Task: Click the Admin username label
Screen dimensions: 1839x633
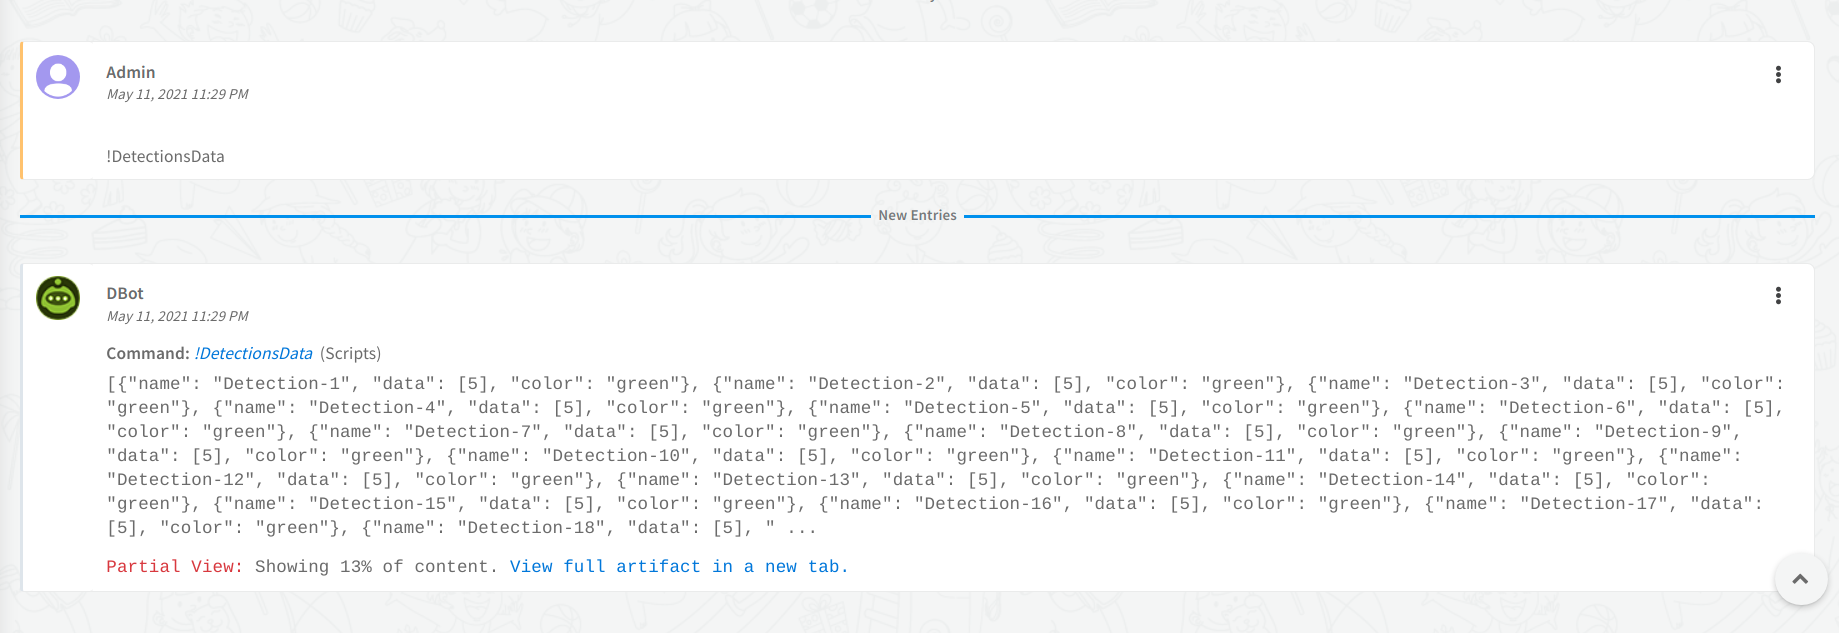Action: click(x=131, y=73)
